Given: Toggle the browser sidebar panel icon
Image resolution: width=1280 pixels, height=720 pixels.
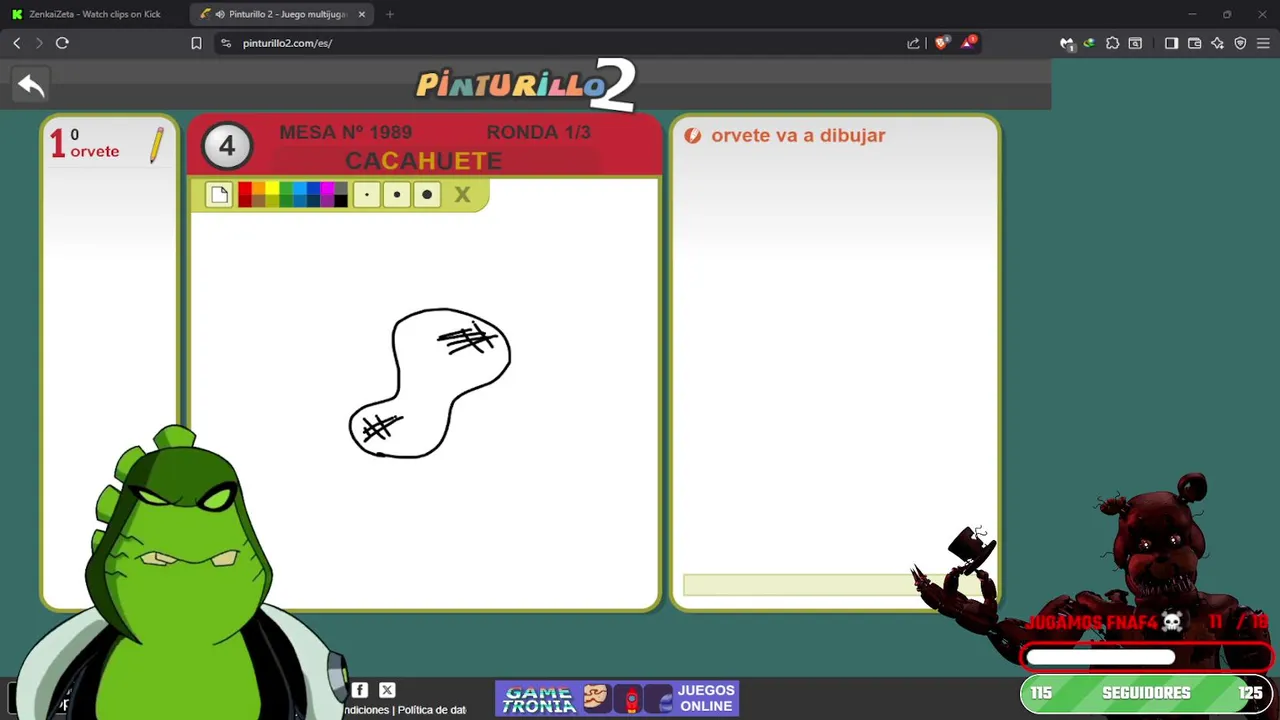Looking at the screenshot, I should click(x=1172, y=43).
